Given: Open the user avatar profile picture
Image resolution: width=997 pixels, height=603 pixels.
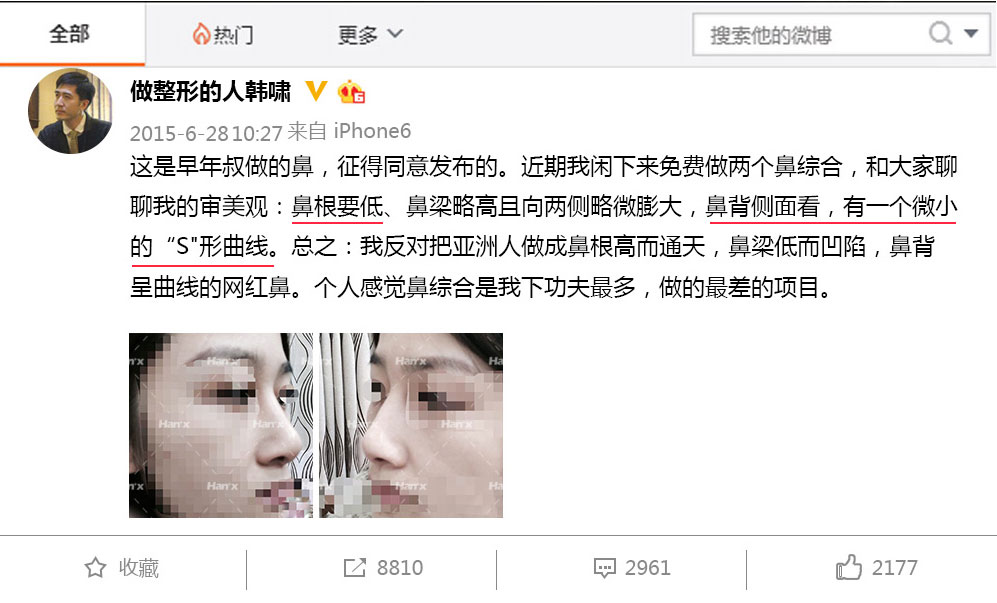Looking at the screenshot, I should click(x=70, y=111).
